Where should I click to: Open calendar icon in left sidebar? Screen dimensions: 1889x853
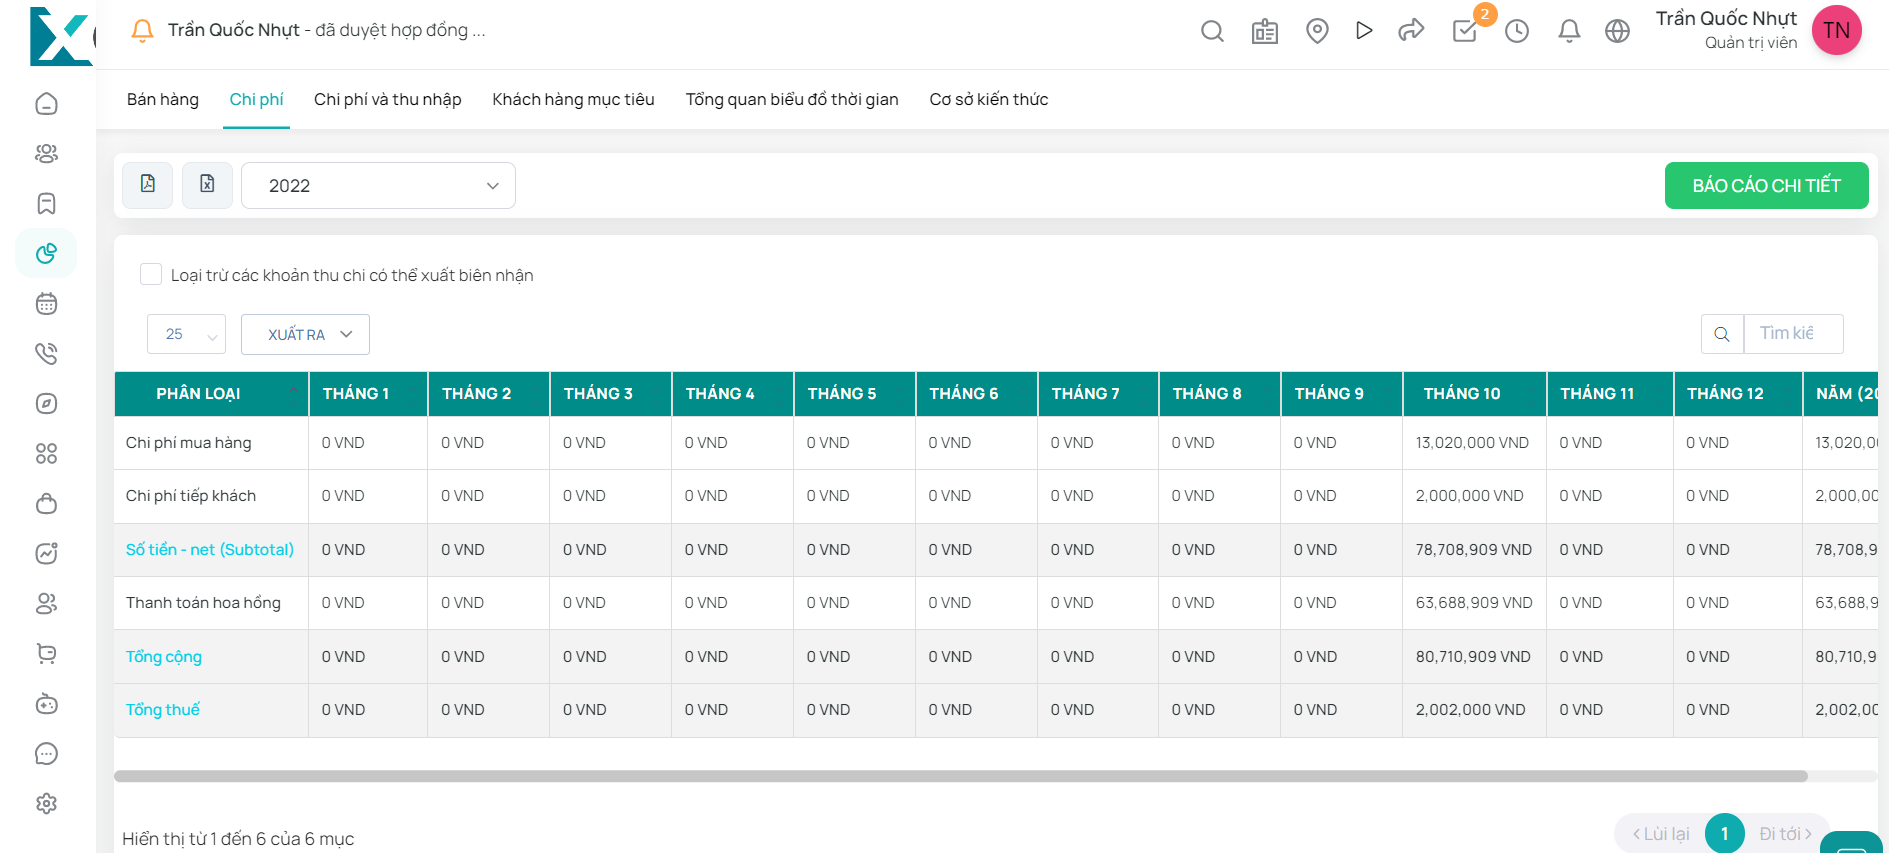[x=46, y=303]
